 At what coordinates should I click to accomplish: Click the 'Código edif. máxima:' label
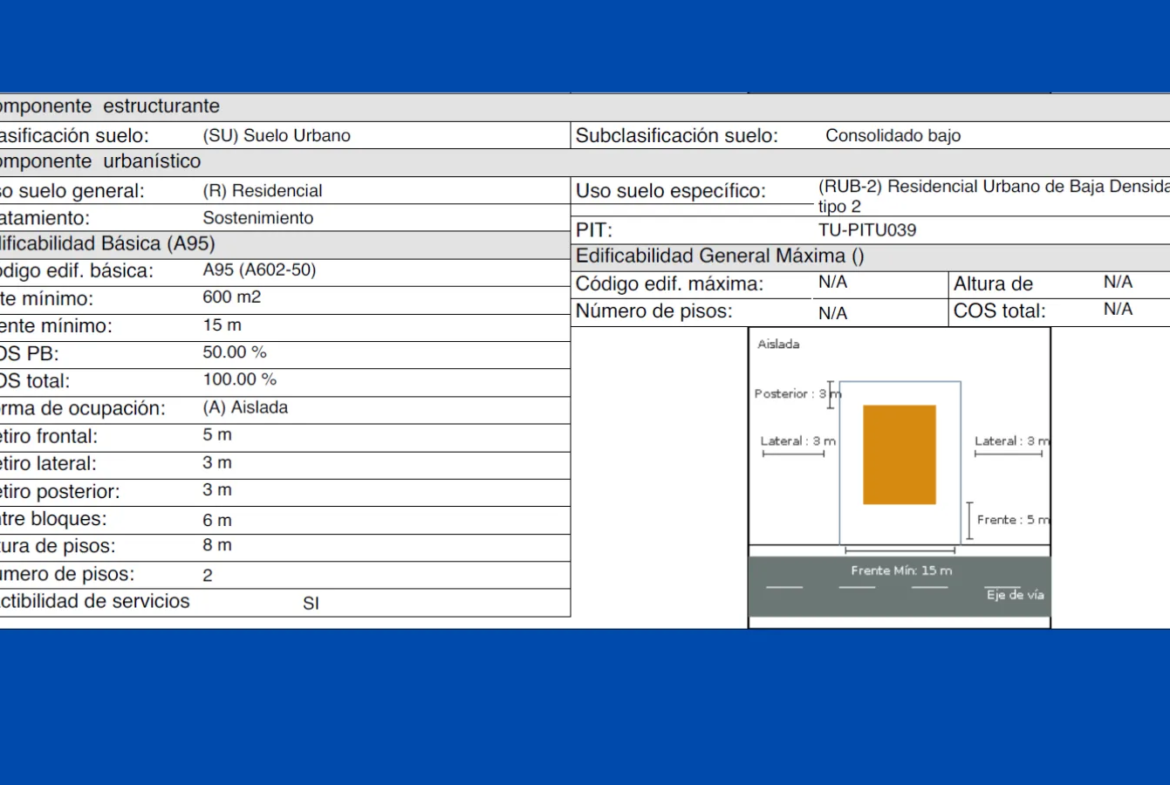[669, 284]
